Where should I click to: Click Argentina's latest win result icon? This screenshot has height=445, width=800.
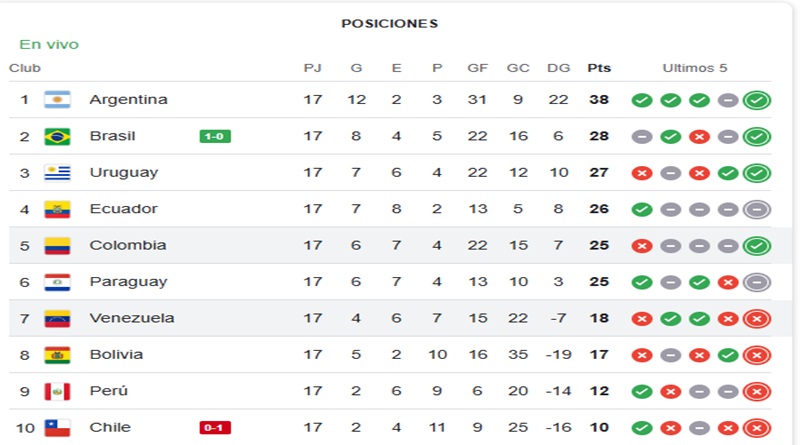(x=757, y=100)
